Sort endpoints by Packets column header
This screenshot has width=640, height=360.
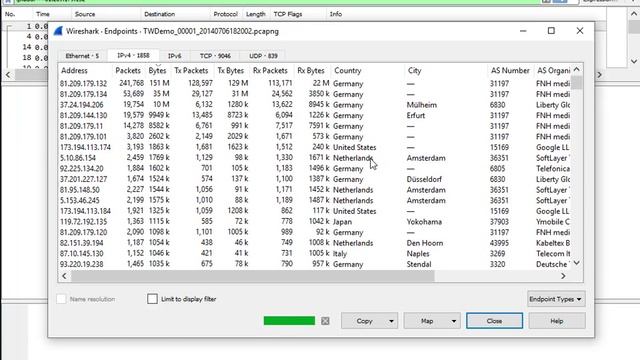coord(128,71)
